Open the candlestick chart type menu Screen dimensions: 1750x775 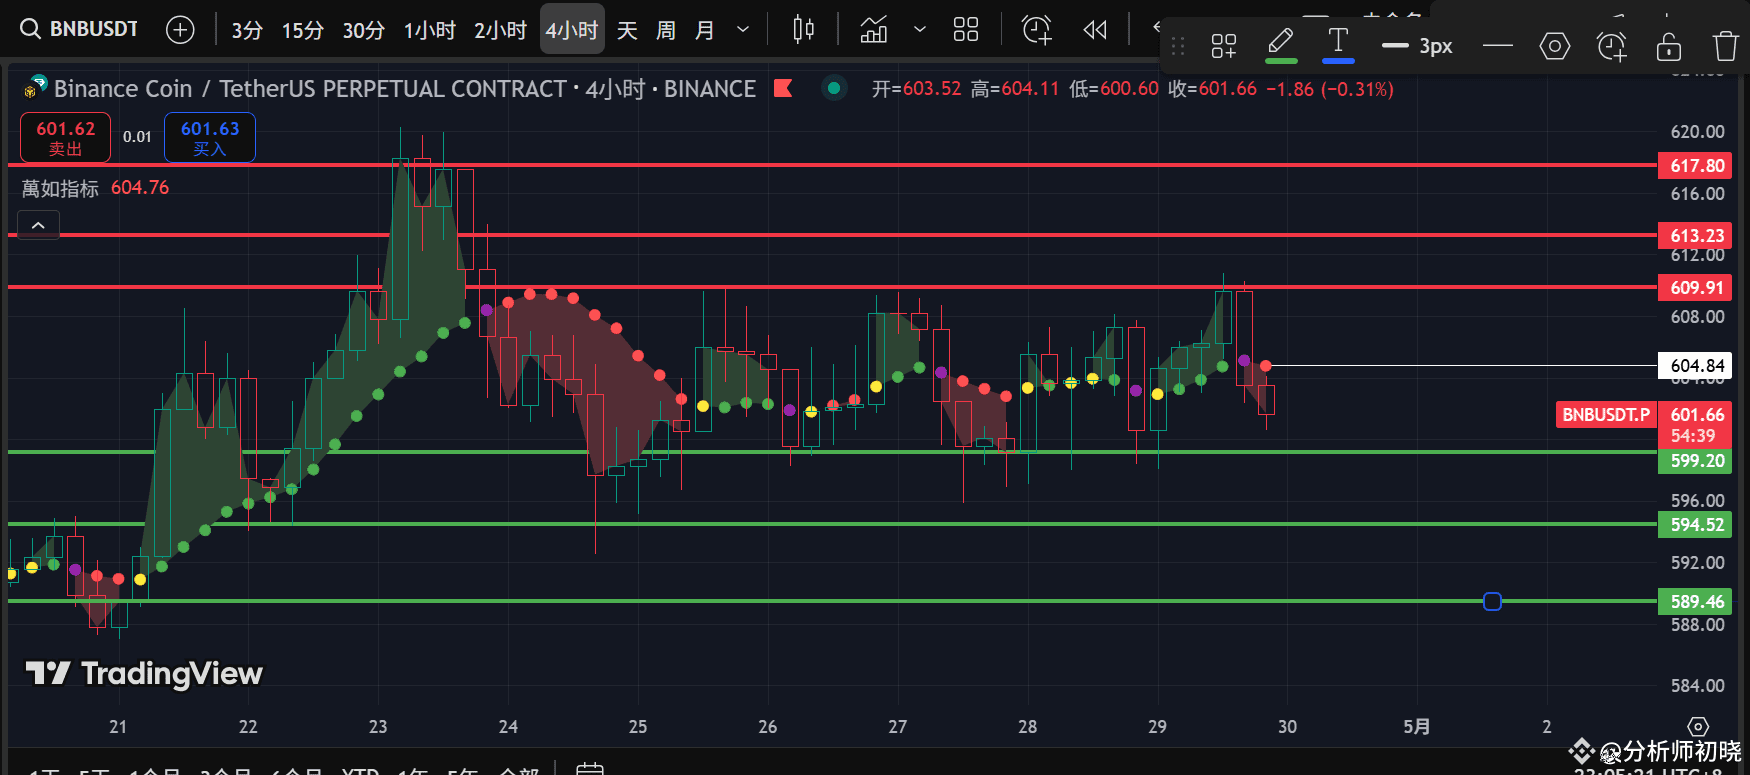(803, 30)
